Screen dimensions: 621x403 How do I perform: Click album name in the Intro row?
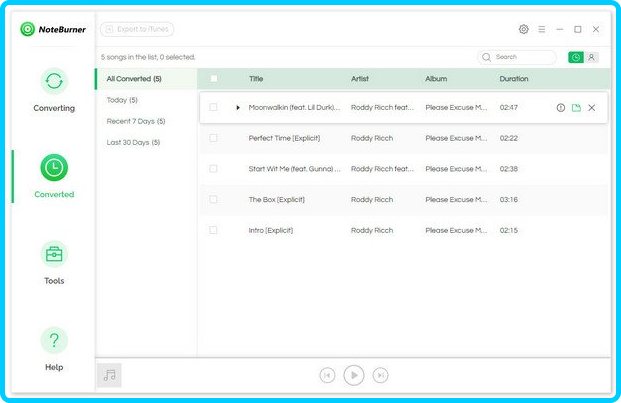point(456,230)
